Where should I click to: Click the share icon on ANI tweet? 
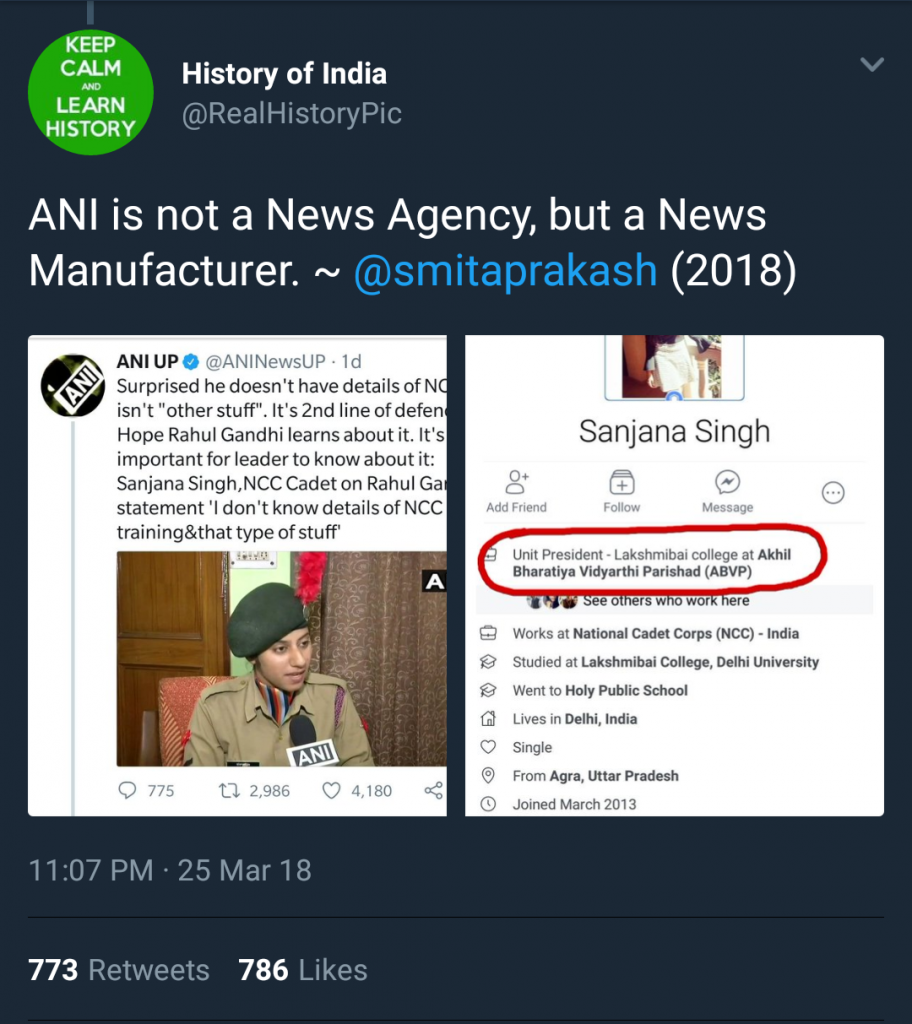(434, 790)
